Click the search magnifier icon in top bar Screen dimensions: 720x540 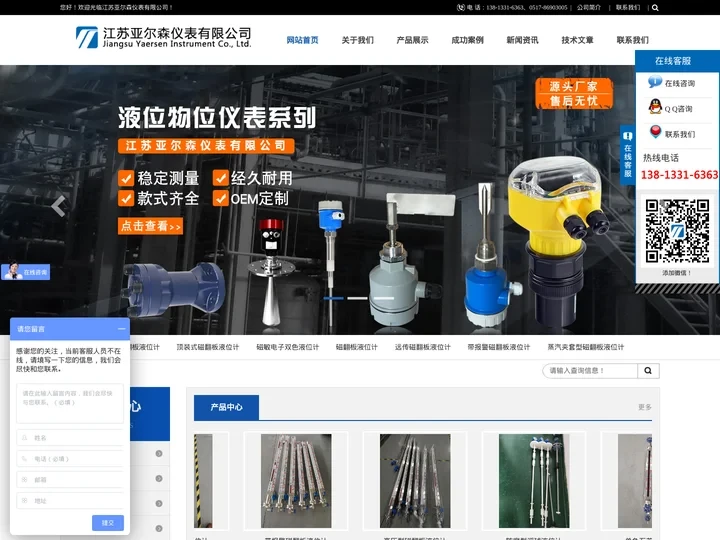[x=655, y=8]
